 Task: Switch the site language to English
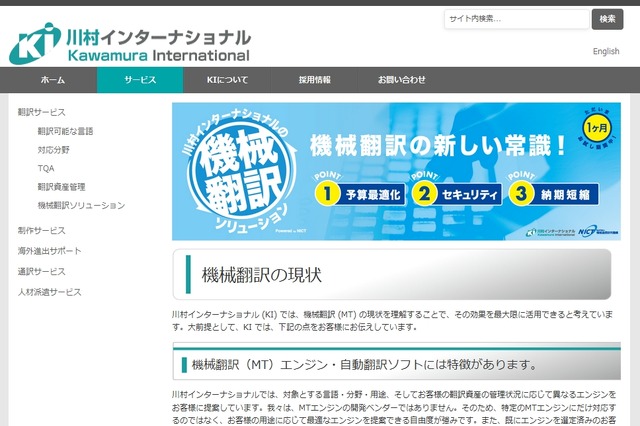pyautogui.click(x=606, y=51)
